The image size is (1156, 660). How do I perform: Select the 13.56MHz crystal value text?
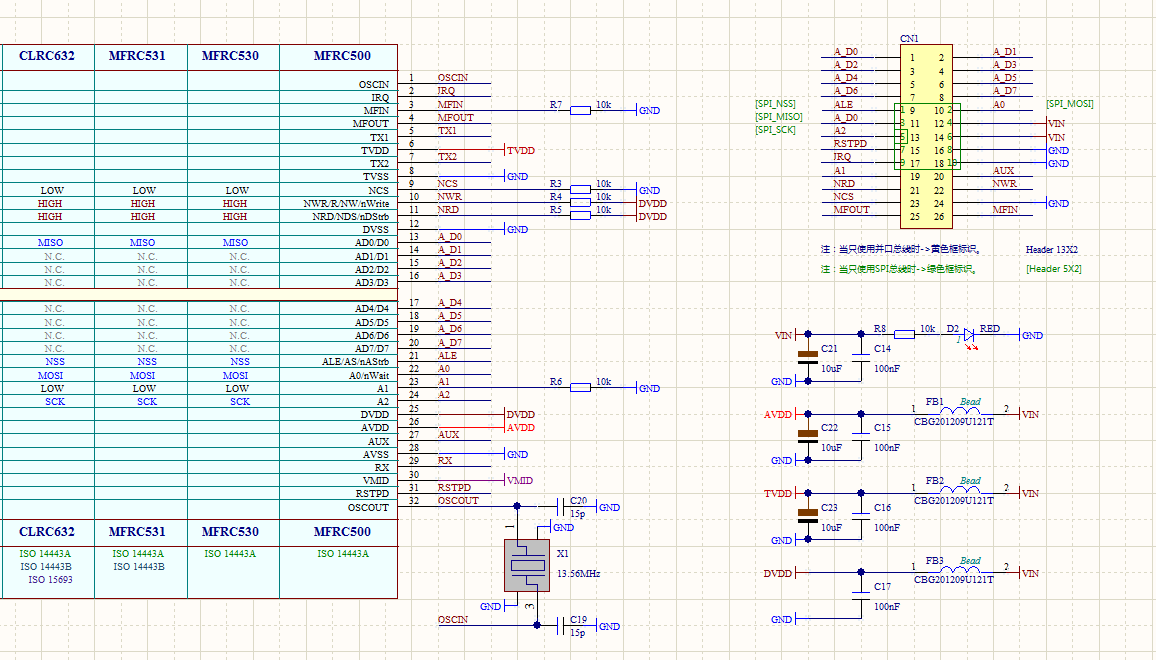tap(578, 573)
